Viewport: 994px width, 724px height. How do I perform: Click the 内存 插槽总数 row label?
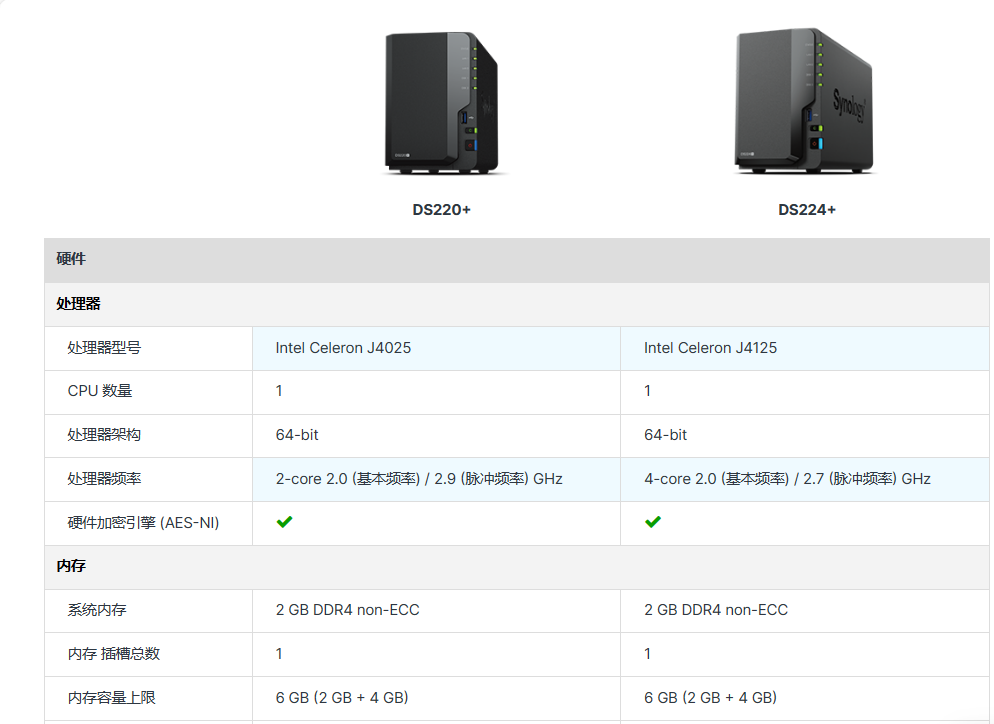click(114, 654)
